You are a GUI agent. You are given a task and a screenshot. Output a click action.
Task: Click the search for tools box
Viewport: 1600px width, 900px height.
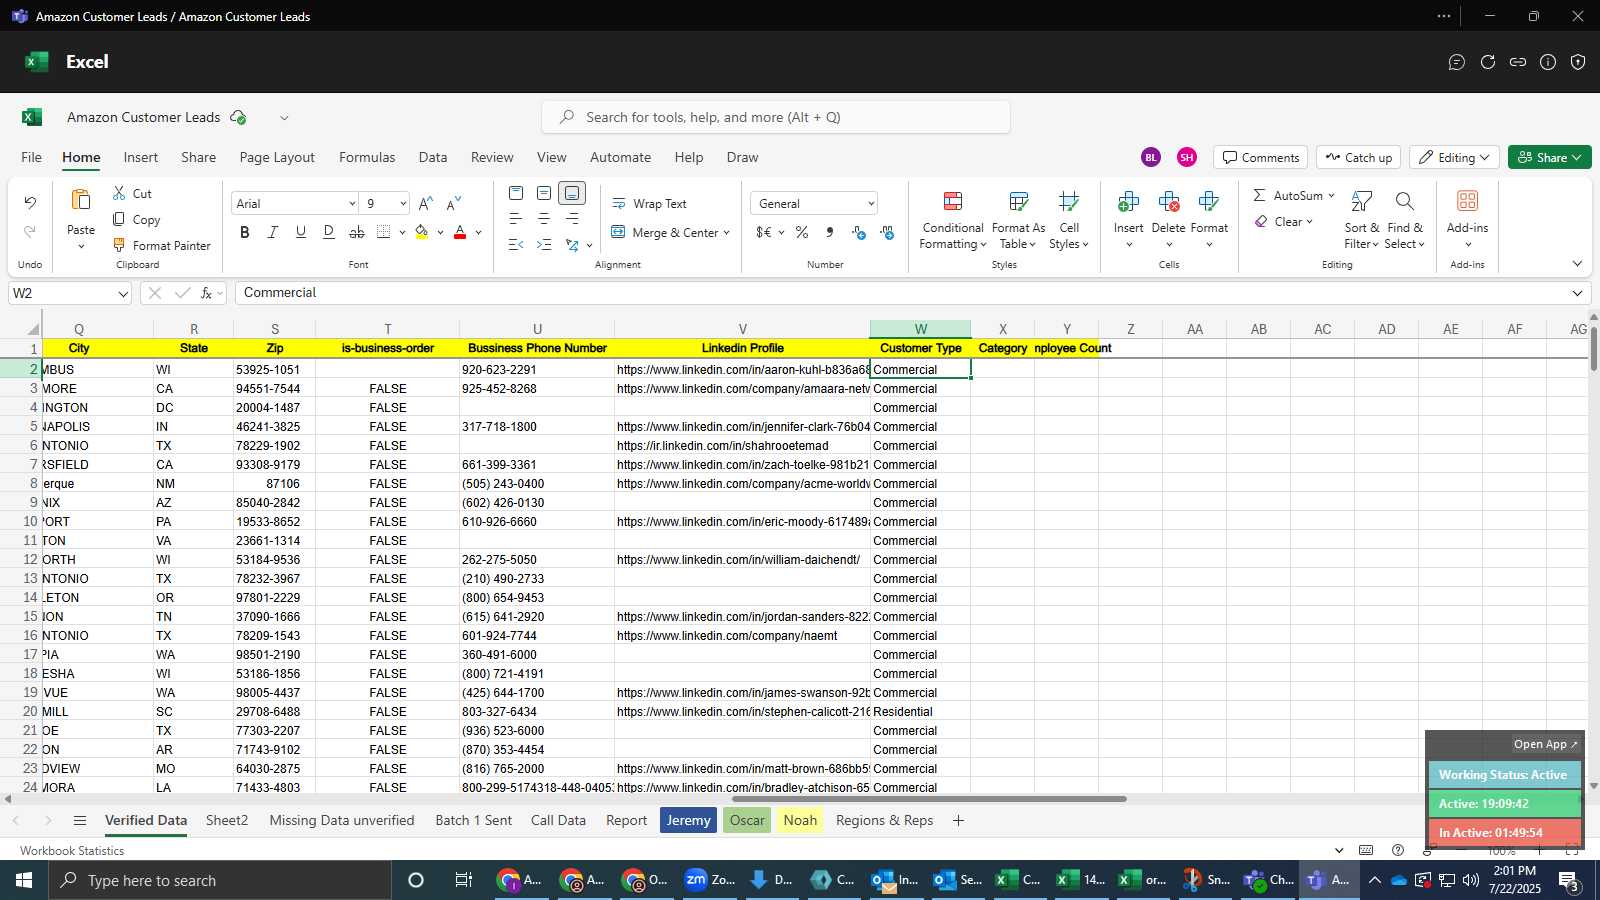pyautogui.click(x=776, y=117)
